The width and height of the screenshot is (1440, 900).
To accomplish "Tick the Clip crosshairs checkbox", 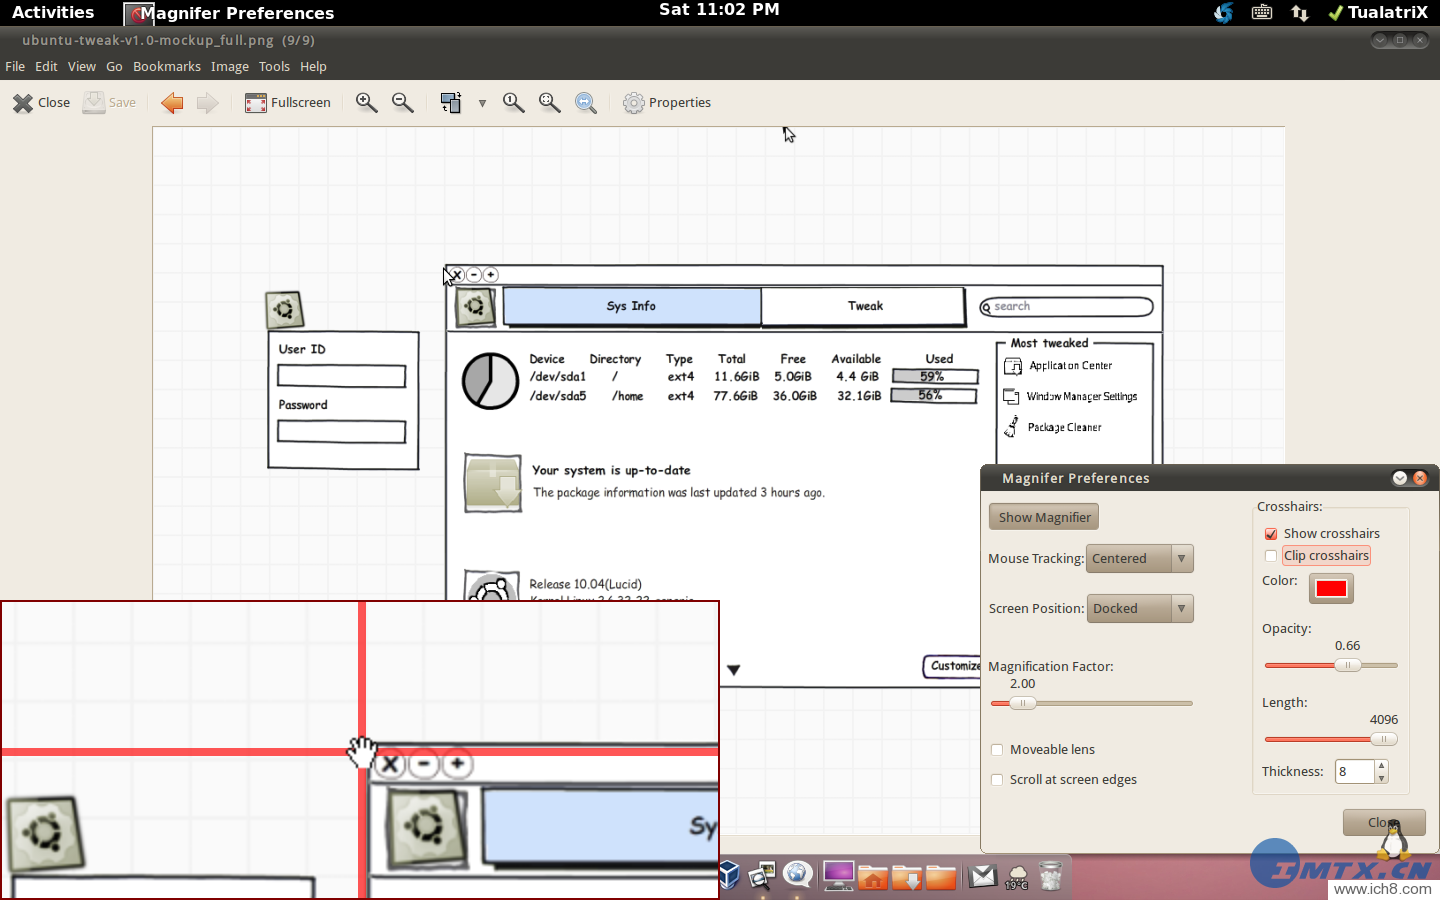I will click(x=1271, y=556).
